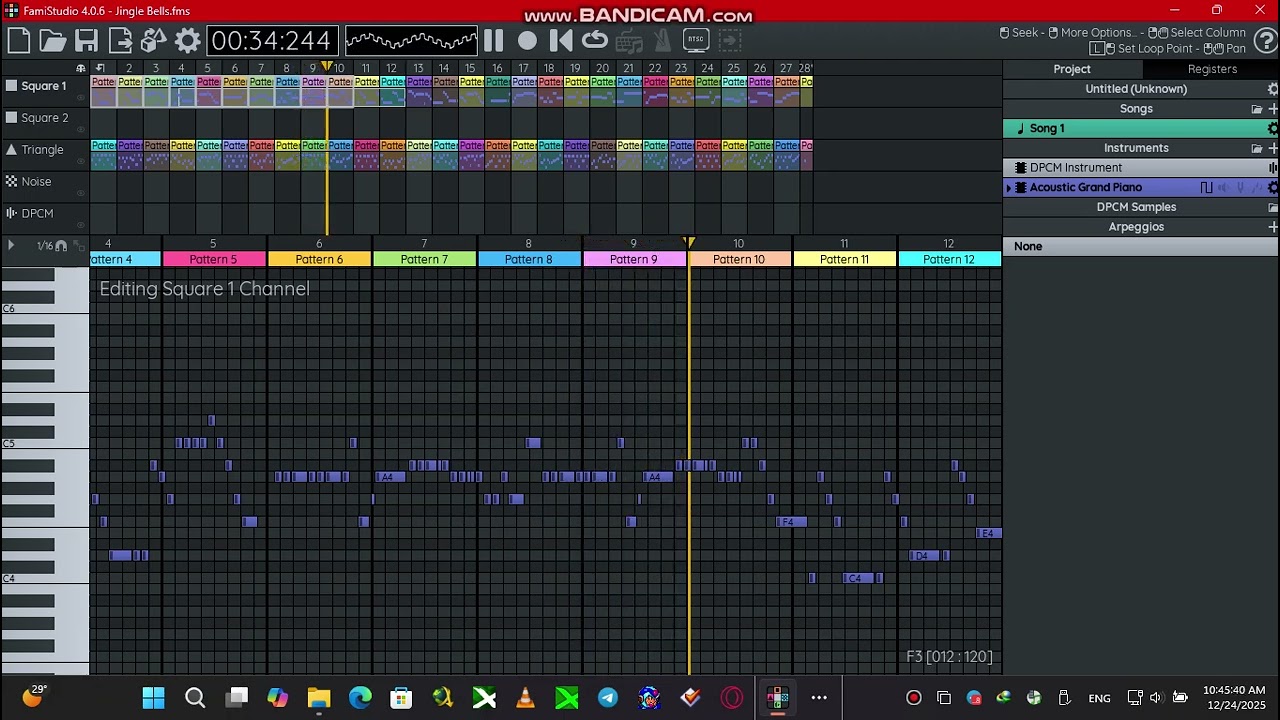Click Pattern 5 header in piano roll
1280x720 pixels.
coord(213,259)
